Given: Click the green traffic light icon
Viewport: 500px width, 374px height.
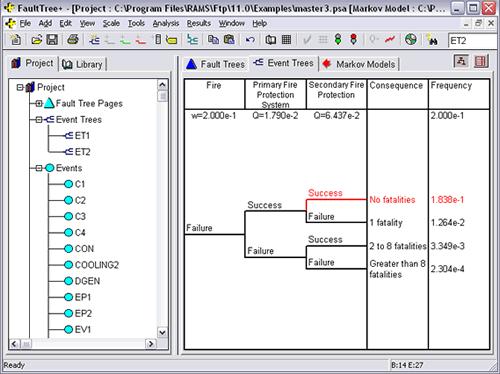Looking at the screenshot, I should (x=338, y=40).
